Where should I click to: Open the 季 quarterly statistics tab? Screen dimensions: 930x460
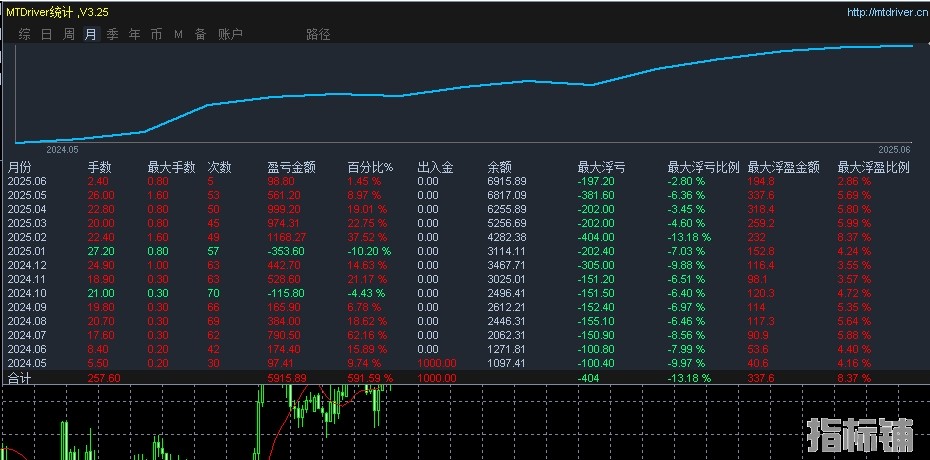coord(113,34)
